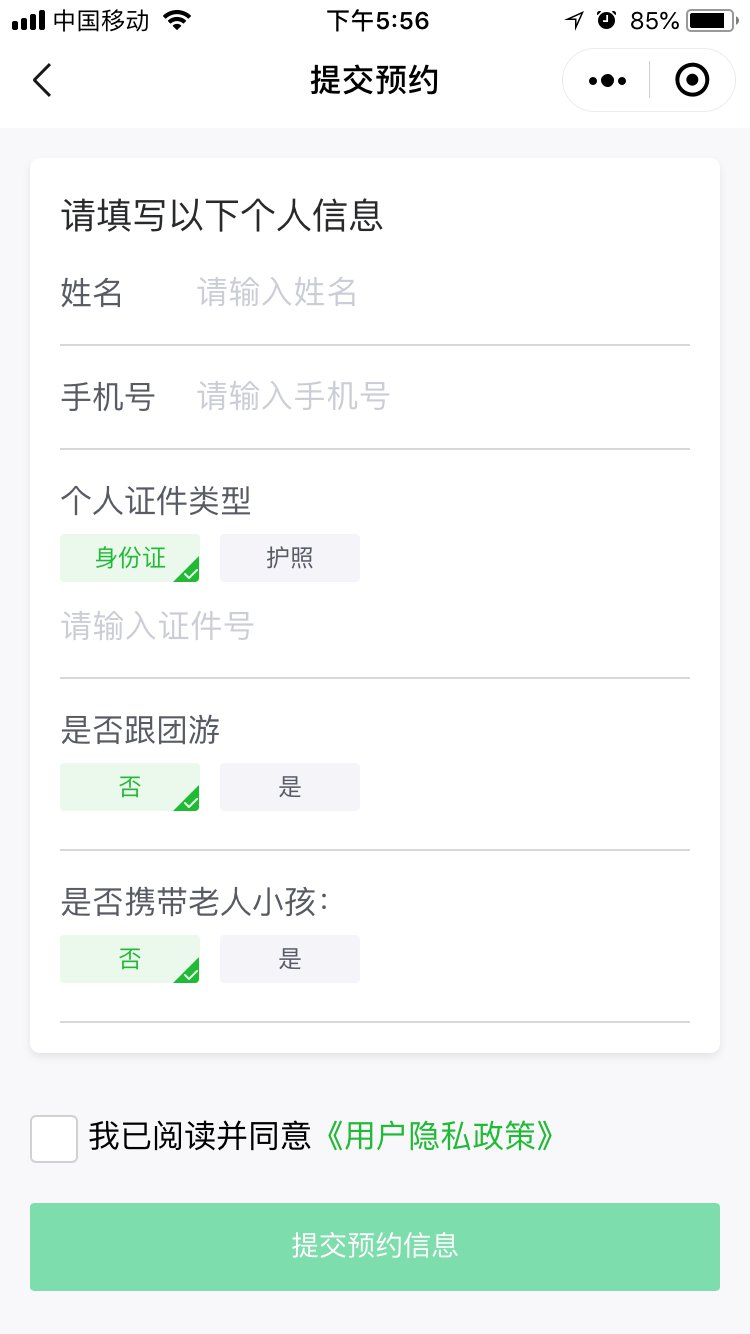Tap the Wi-Fi icon in status bar
The height and width of the screenshot is (1334, 750).
(x=177, y=20)
